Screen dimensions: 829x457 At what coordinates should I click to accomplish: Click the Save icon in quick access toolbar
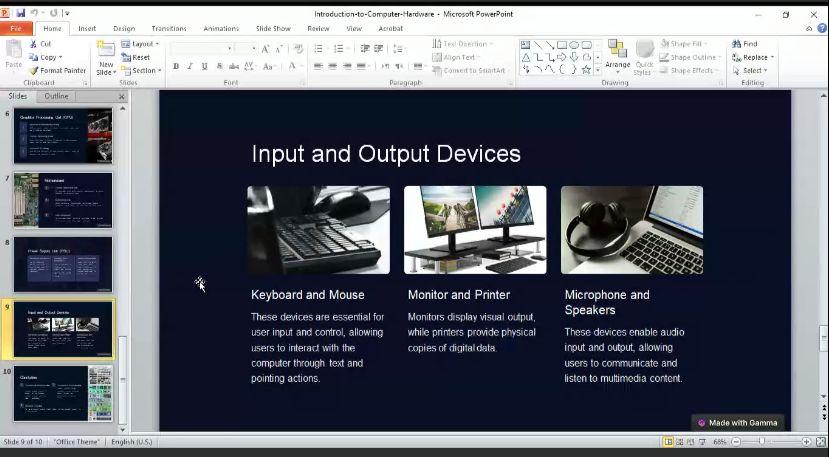tap(20, 13)
